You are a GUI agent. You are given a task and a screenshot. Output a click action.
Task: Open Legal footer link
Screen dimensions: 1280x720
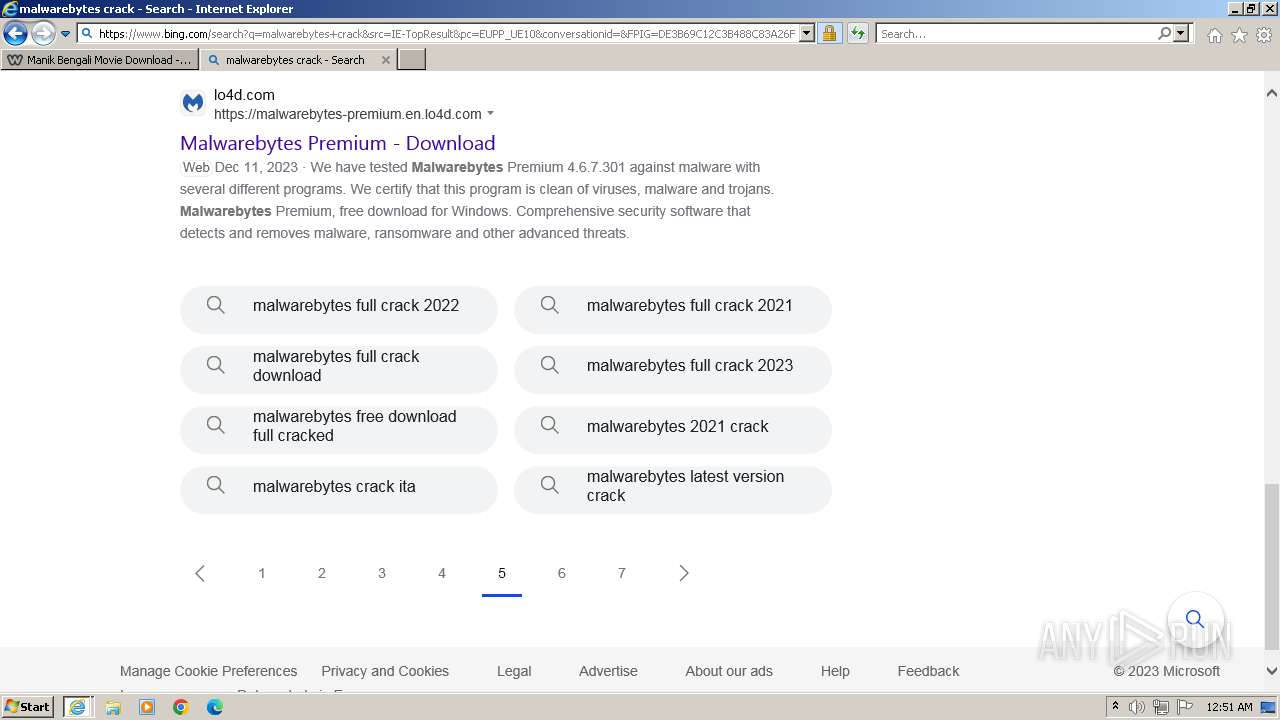tap(514, 671)
